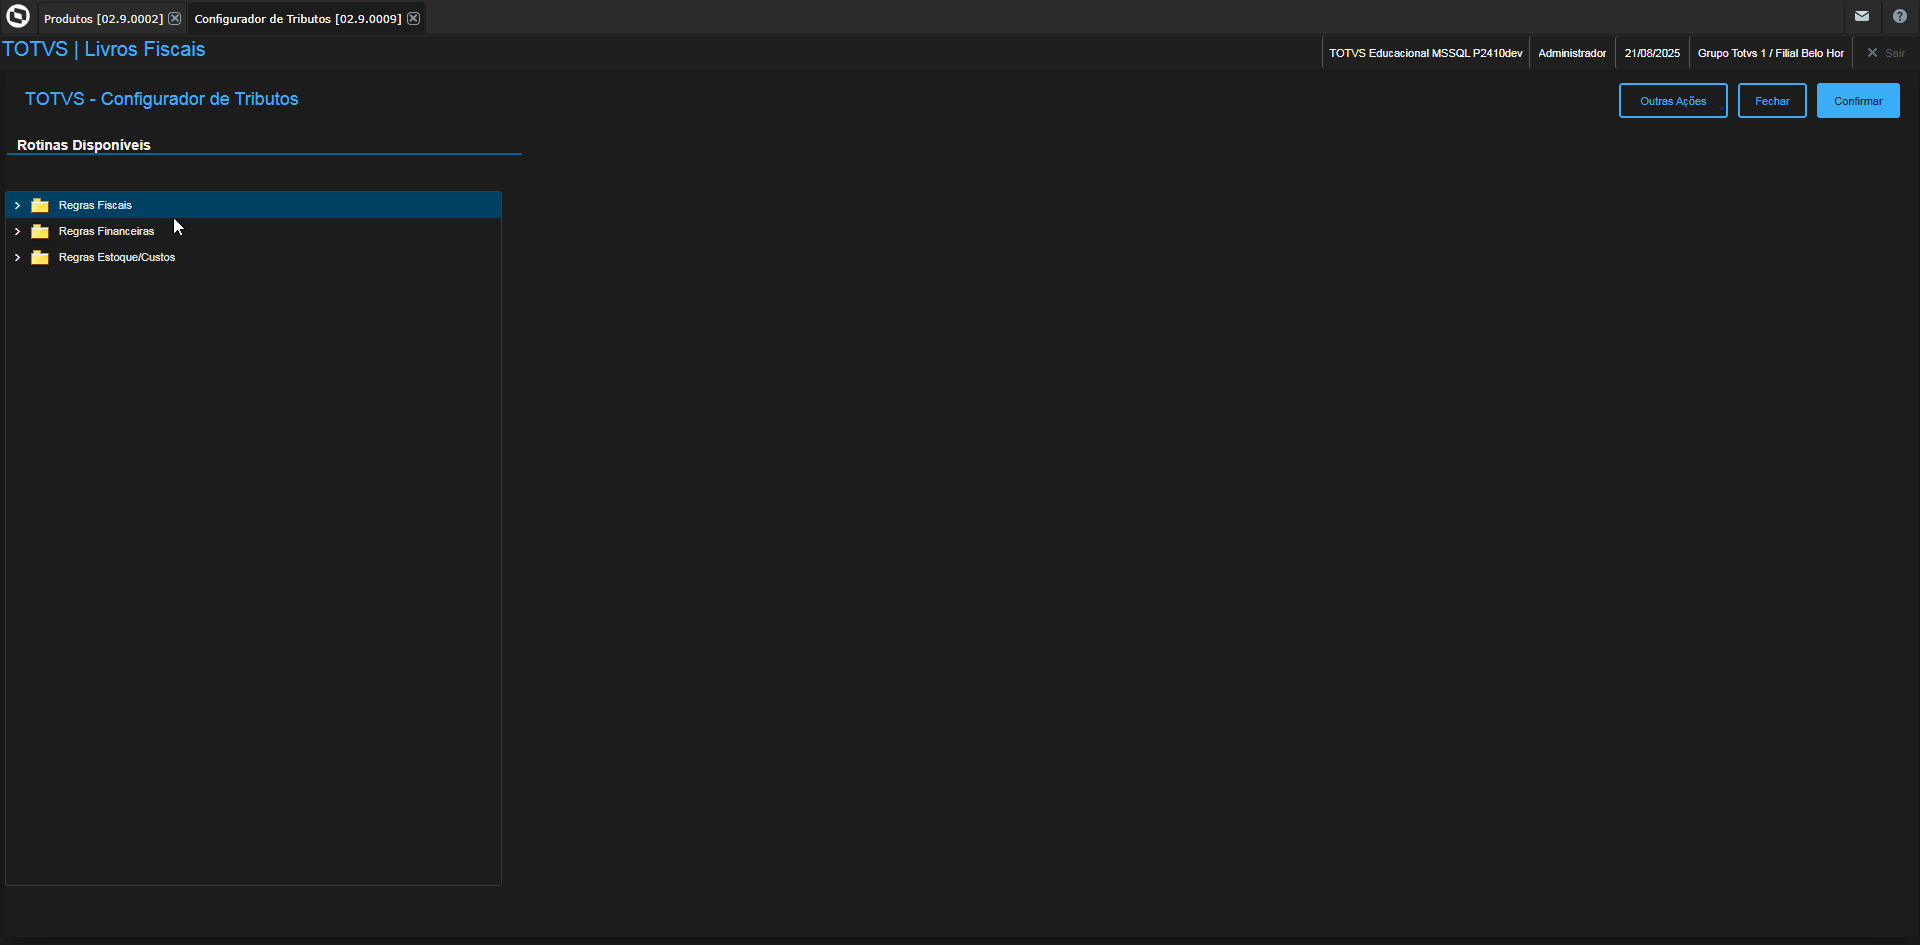Open the help question mark icon

[x=1899, y=16]
